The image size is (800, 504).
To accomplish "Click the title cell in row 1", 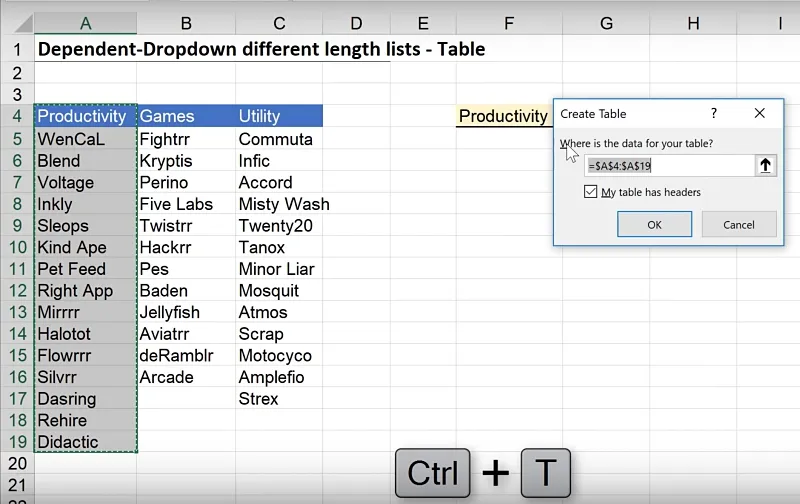I will click(x=260, y=49).
